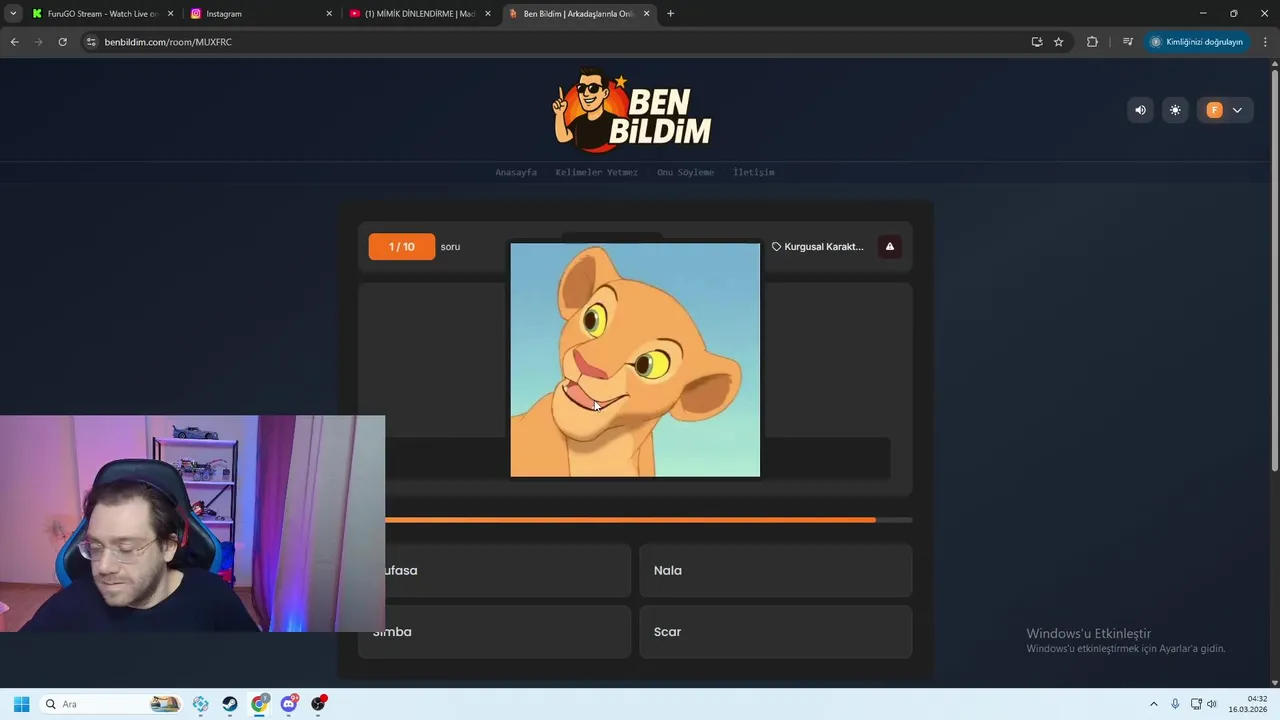
Task: Click the network tray icon
Action: click(1196, 704)
